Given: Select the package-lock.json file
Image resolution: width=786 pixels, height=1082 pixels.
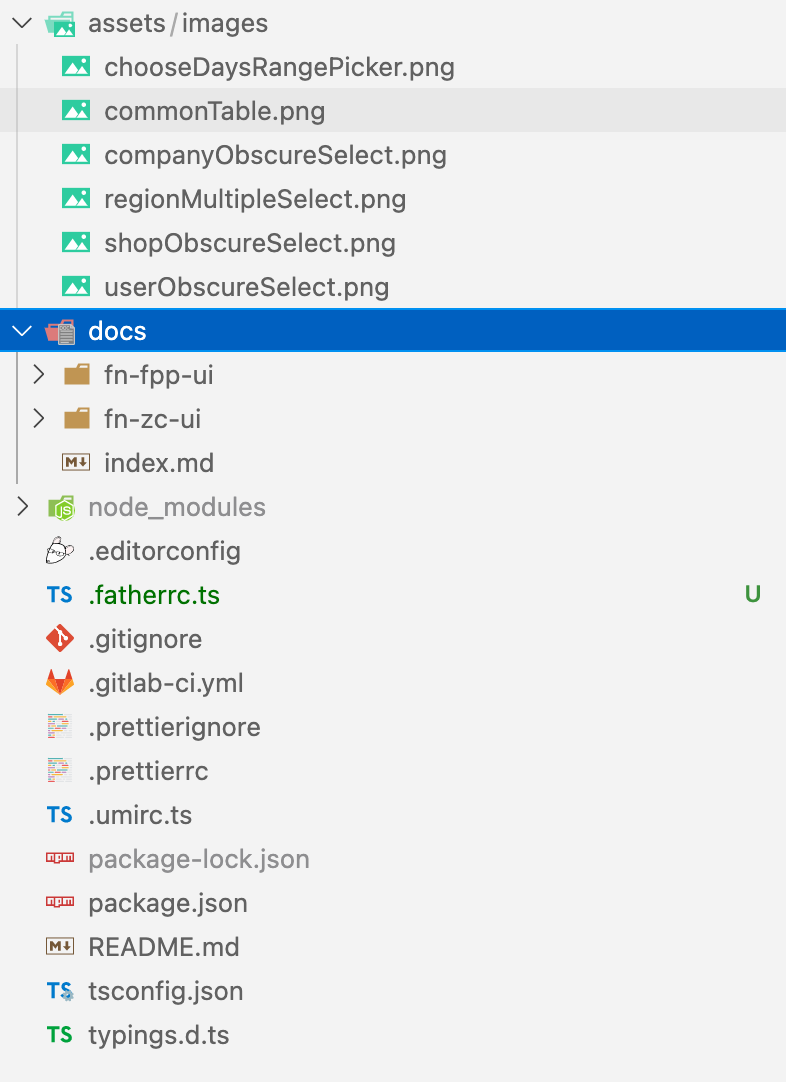Looking at the screenshot, I should pyautogui.click(x=198, y=858).
